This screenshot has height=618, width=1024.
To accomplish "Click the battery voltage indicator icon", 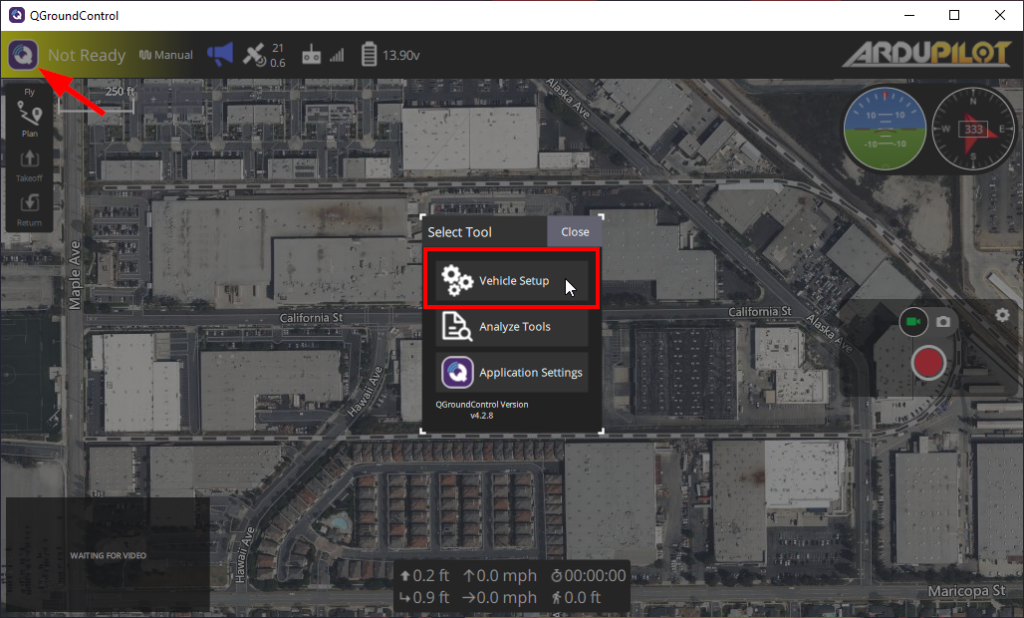I will 369,55.
